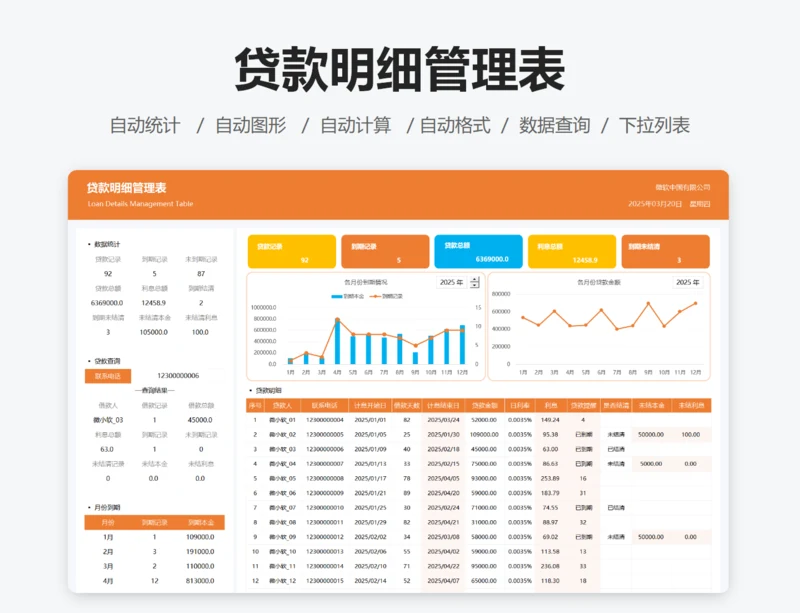Select the phone cell 12300000004
Viewport: 800px width, 613px height.
tap(324, 420)
